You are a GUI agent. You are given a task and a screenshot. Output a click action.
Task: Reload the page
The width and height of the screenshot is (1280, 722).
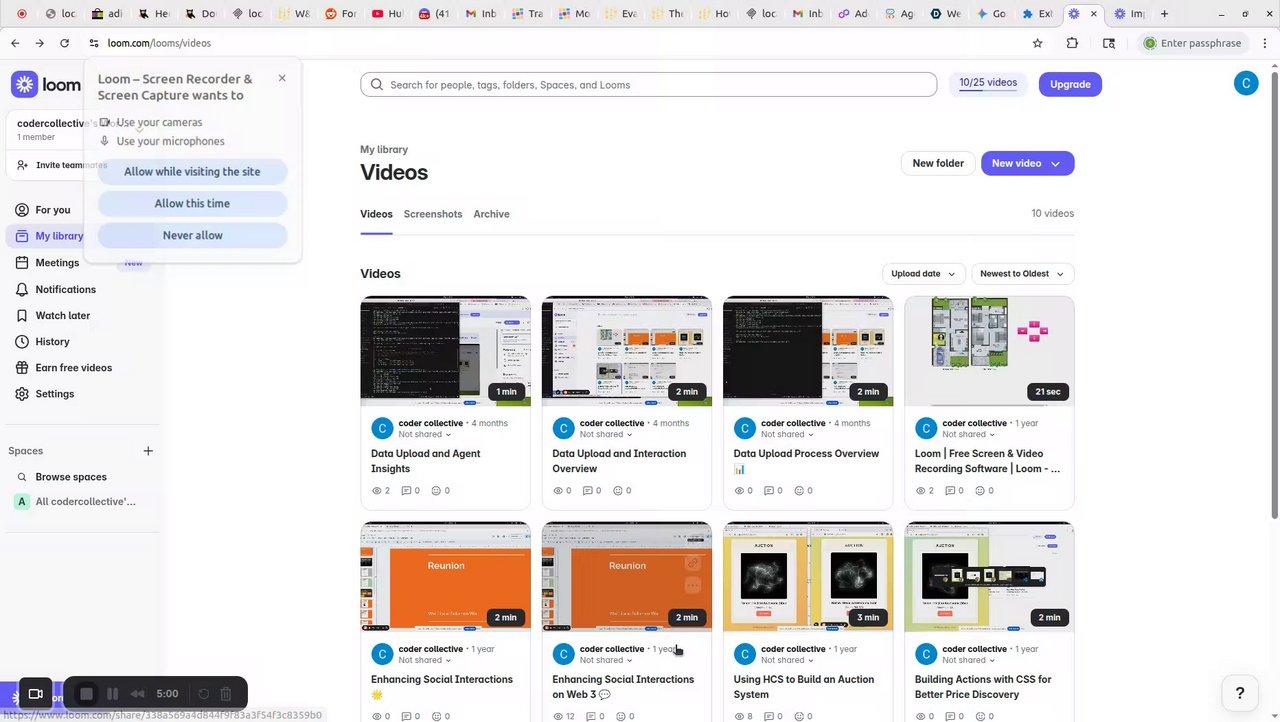(x=65, y=43)
